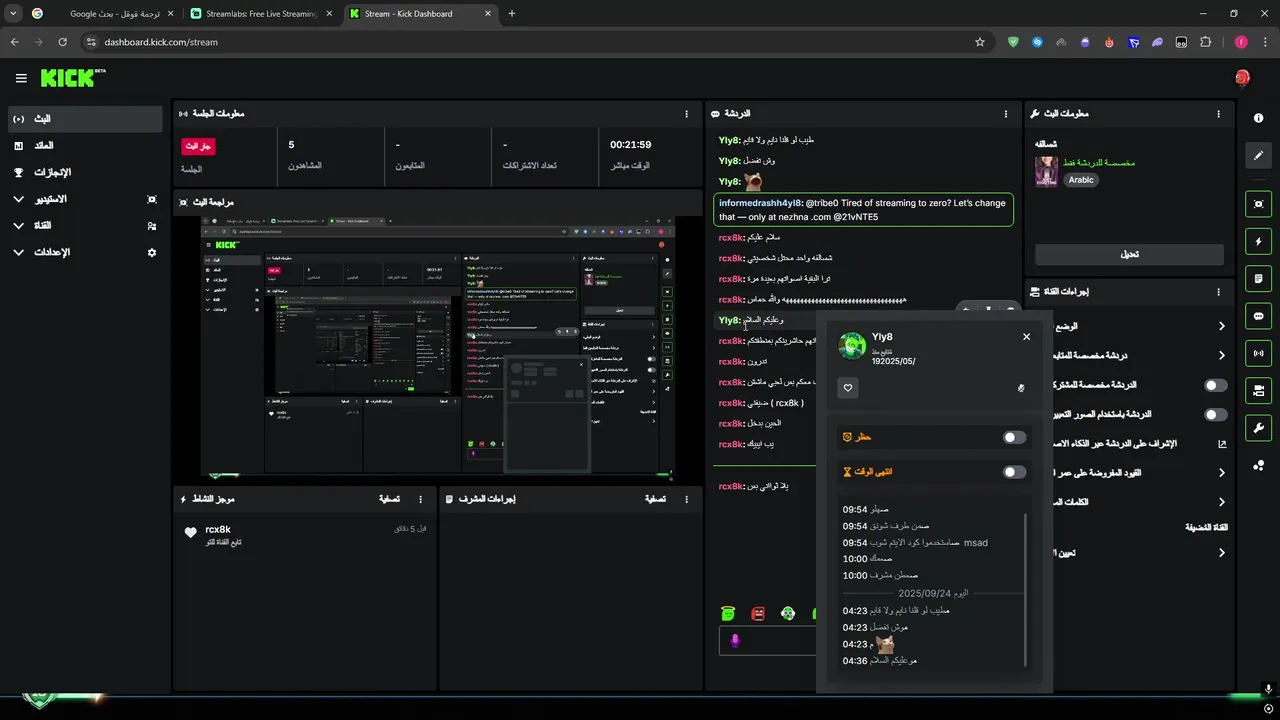Click the three-dots cluster icon in the right toolbar
This screenshot has height=720, width=1280.
tap(1258, 465)
